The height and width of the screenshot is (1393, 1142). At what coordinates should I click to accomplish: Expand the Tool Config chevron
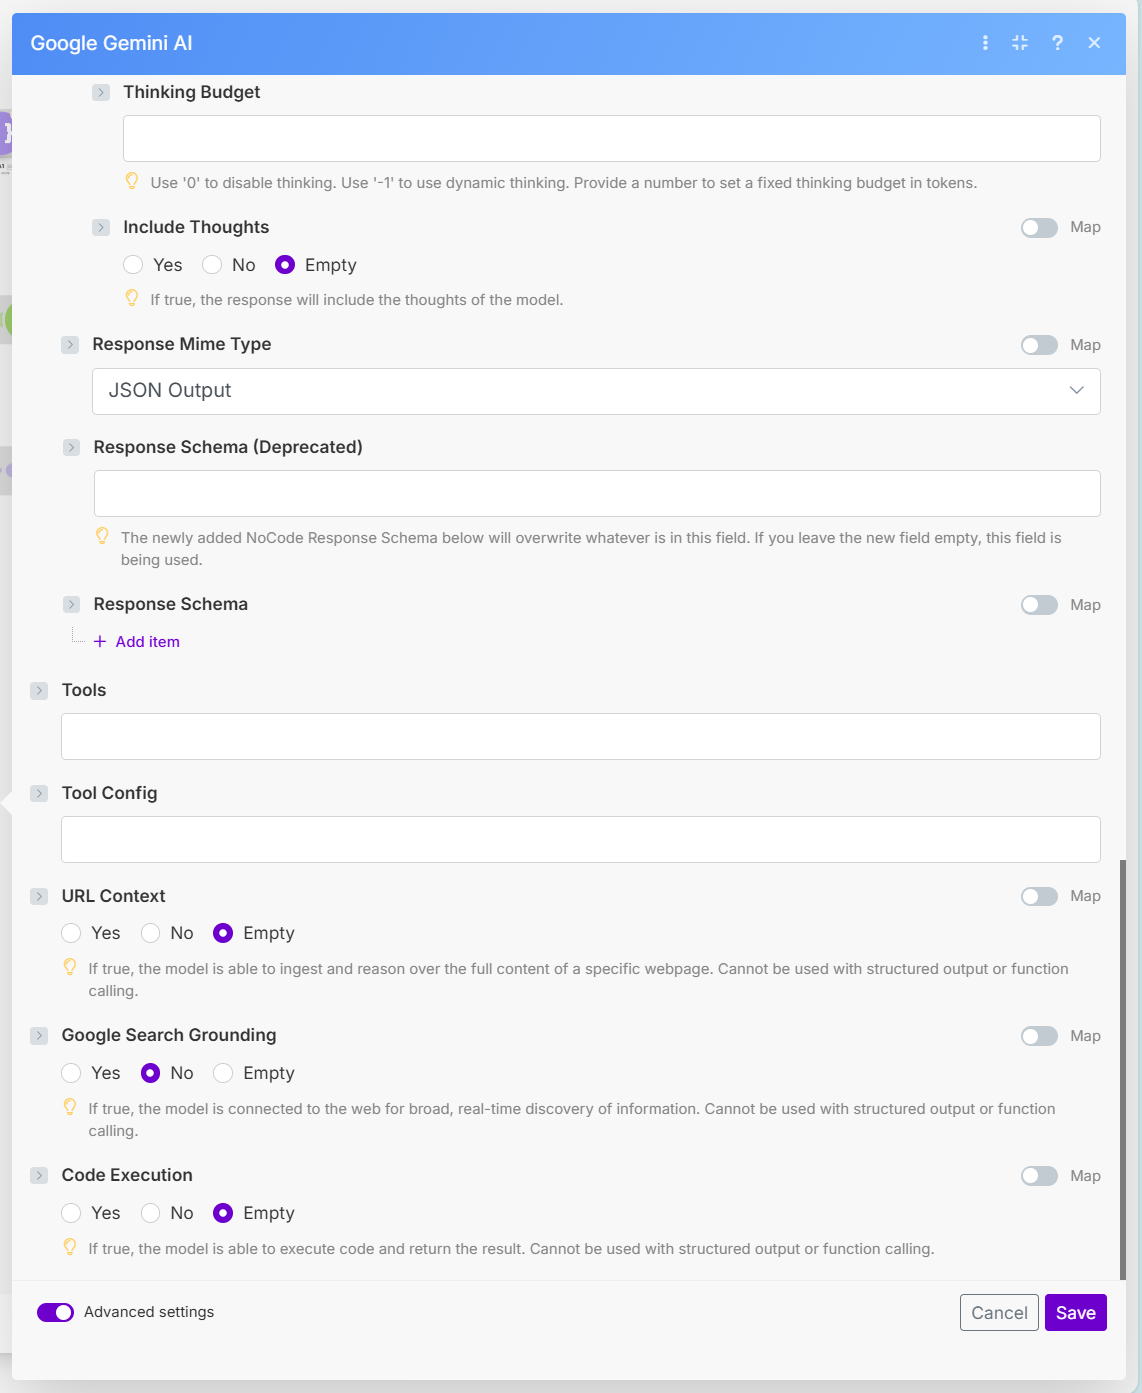(39, 794)
